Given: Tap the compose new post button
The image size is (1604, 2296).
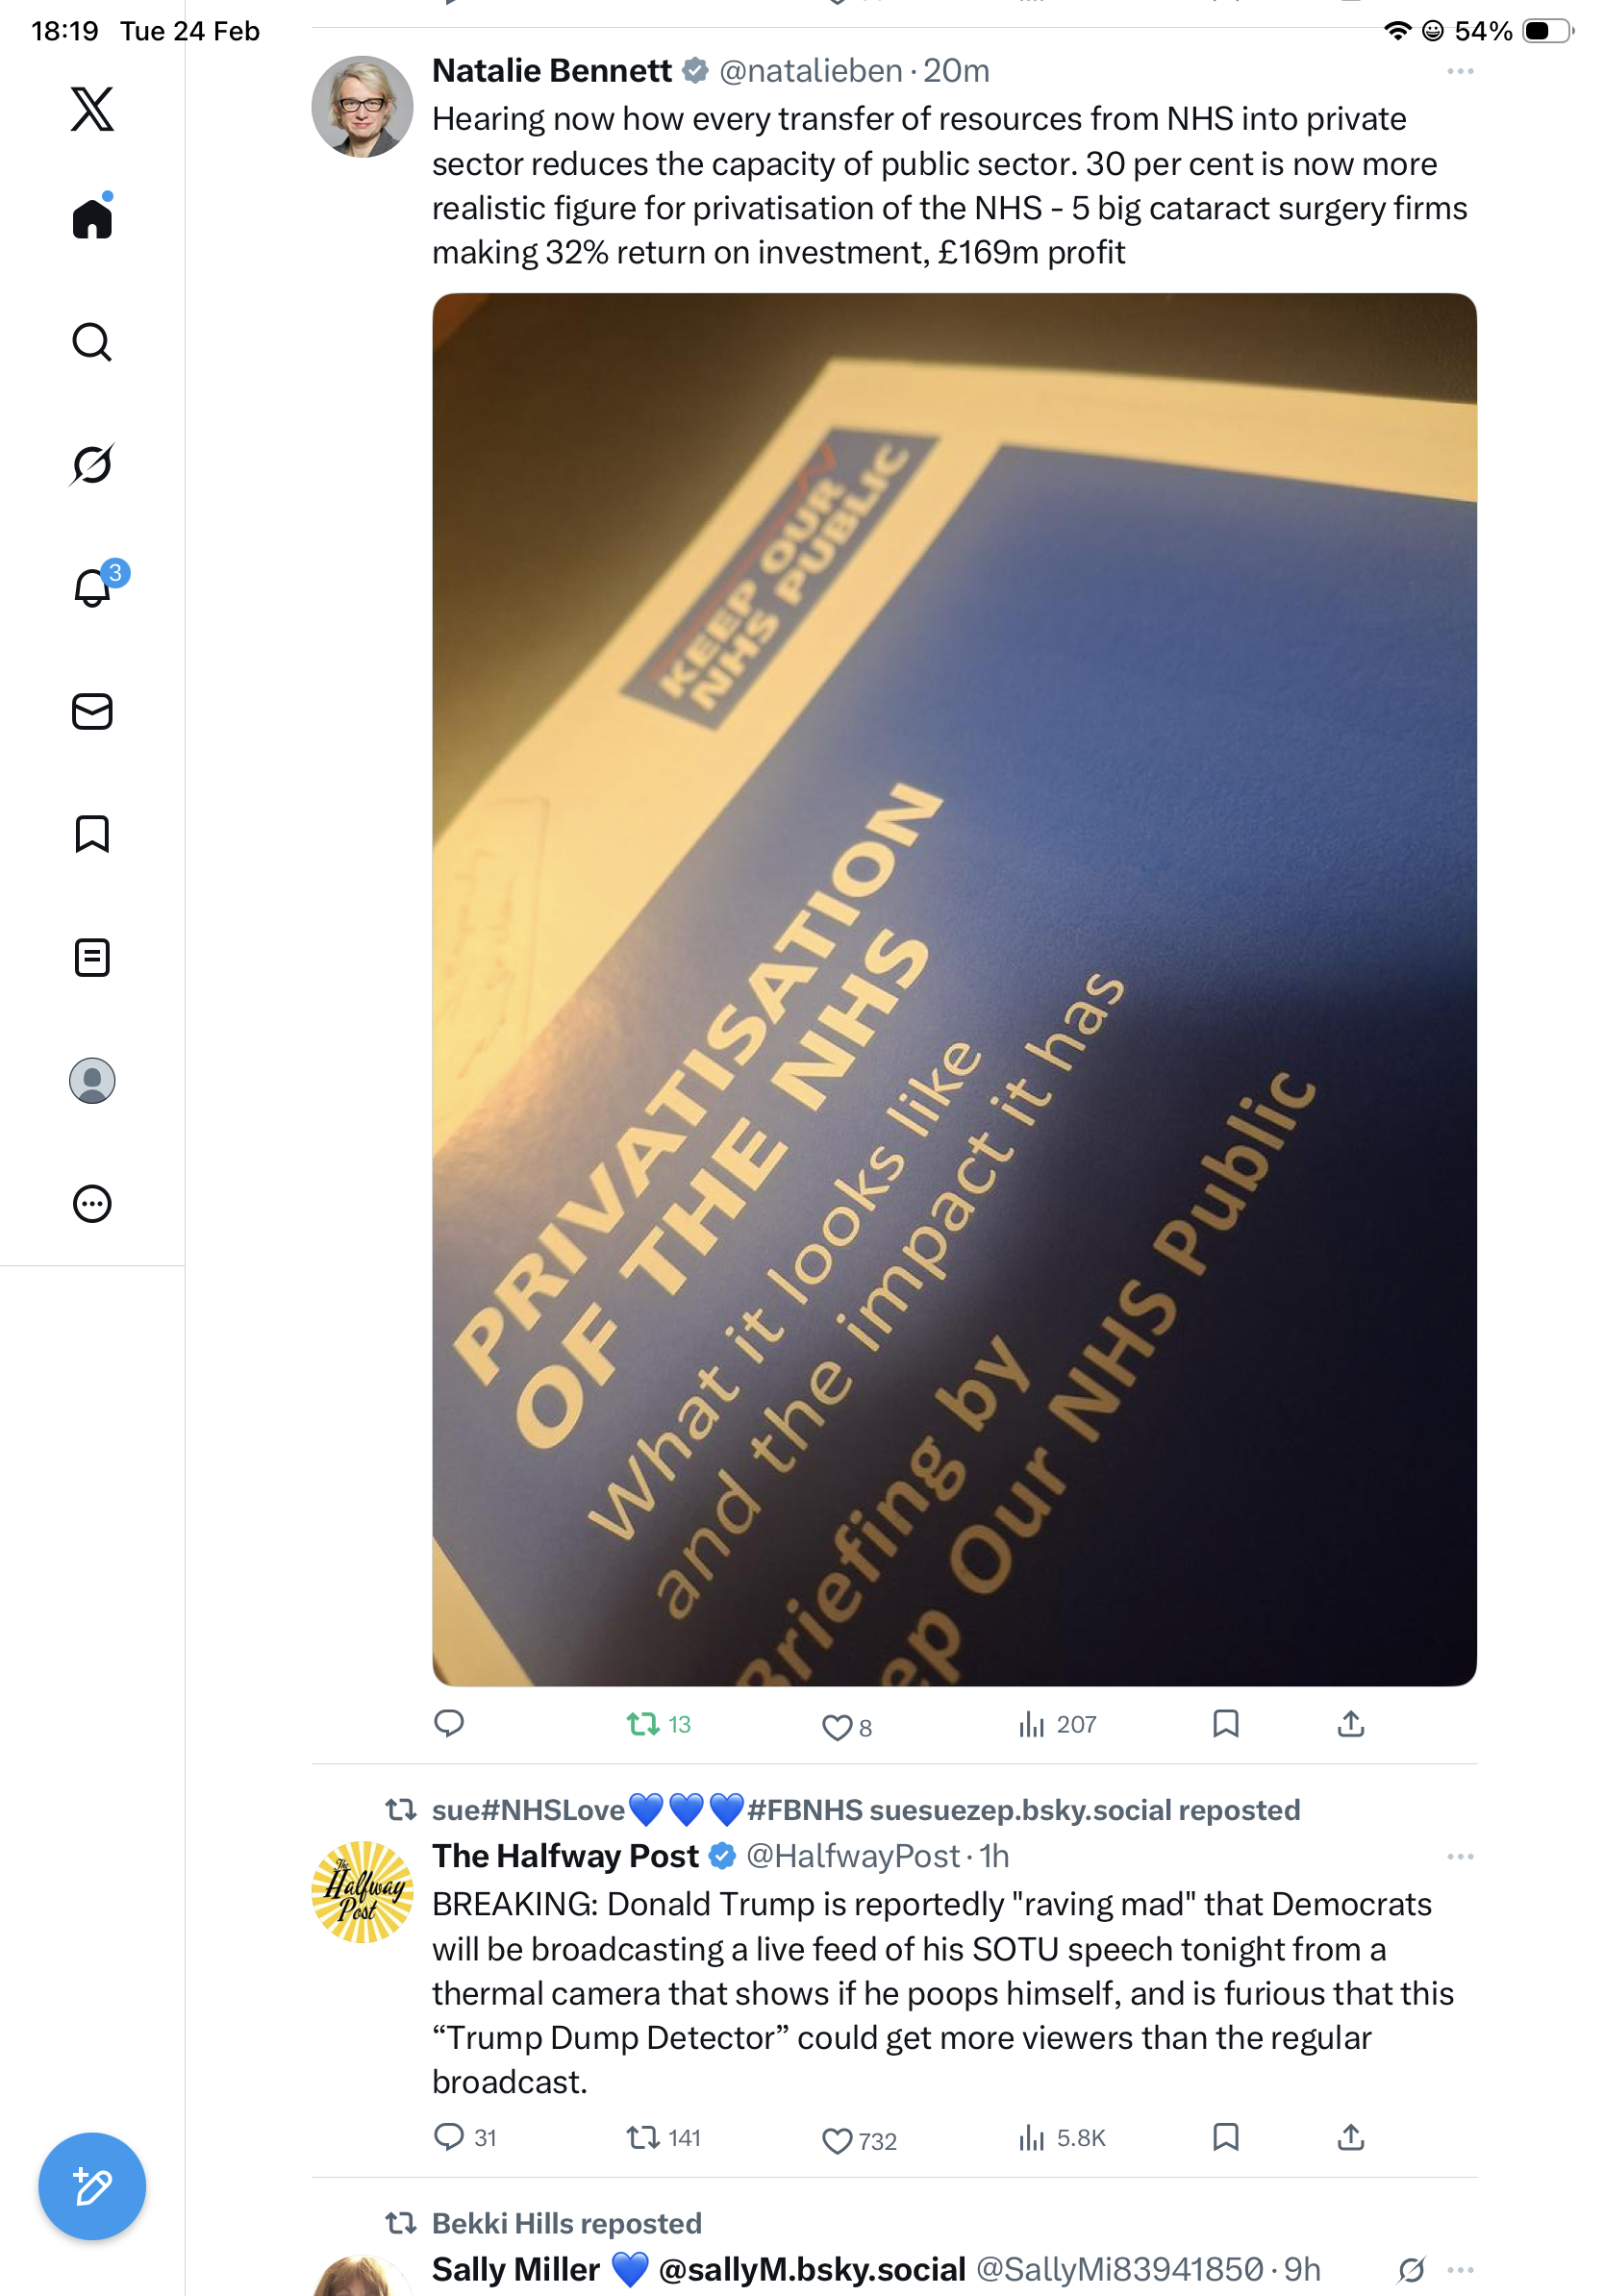Looking at the screenshot, I should pyautogui.click(x=92, y=2186).
